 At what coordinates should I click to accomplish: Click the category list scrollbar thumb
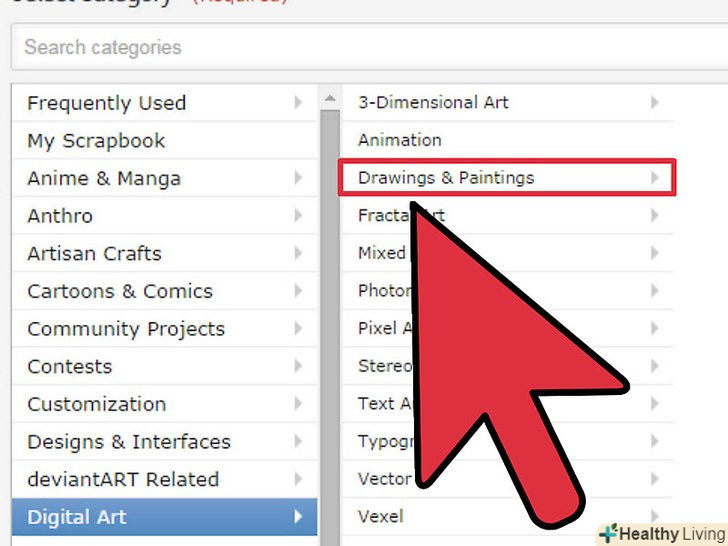coord(330,328)
